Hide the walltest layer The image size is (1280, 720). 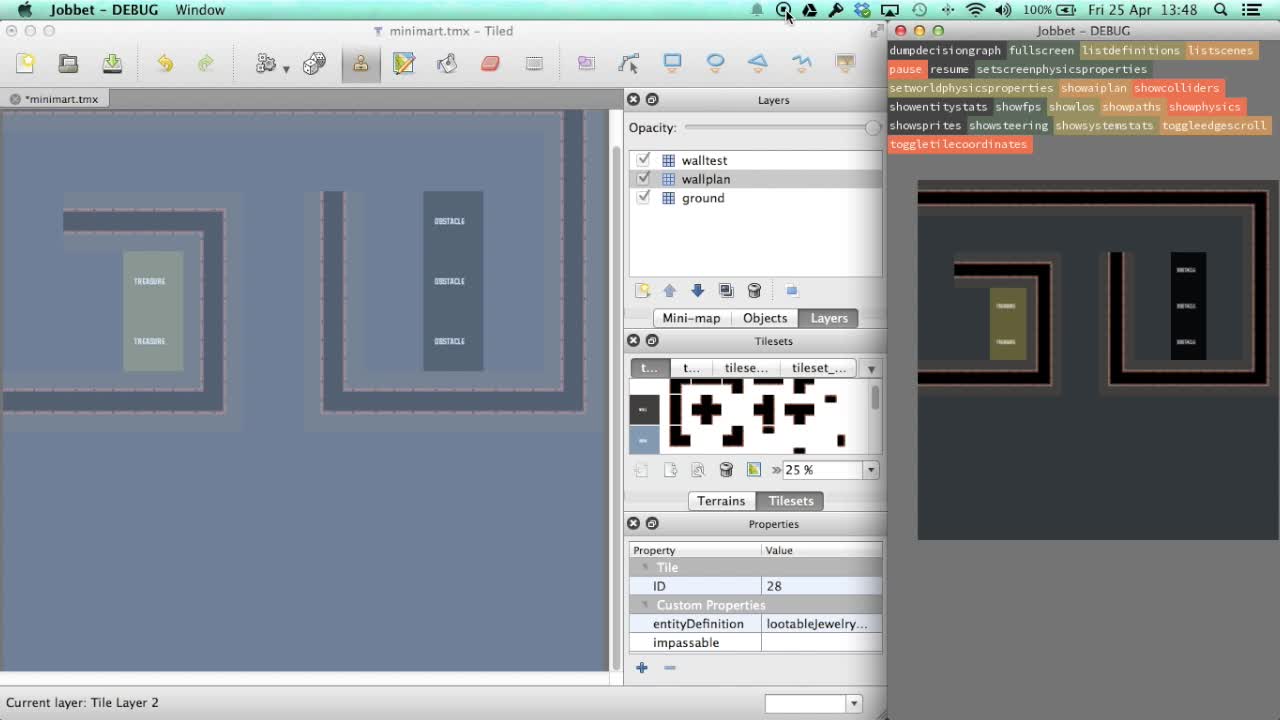(x=643, y=159)
